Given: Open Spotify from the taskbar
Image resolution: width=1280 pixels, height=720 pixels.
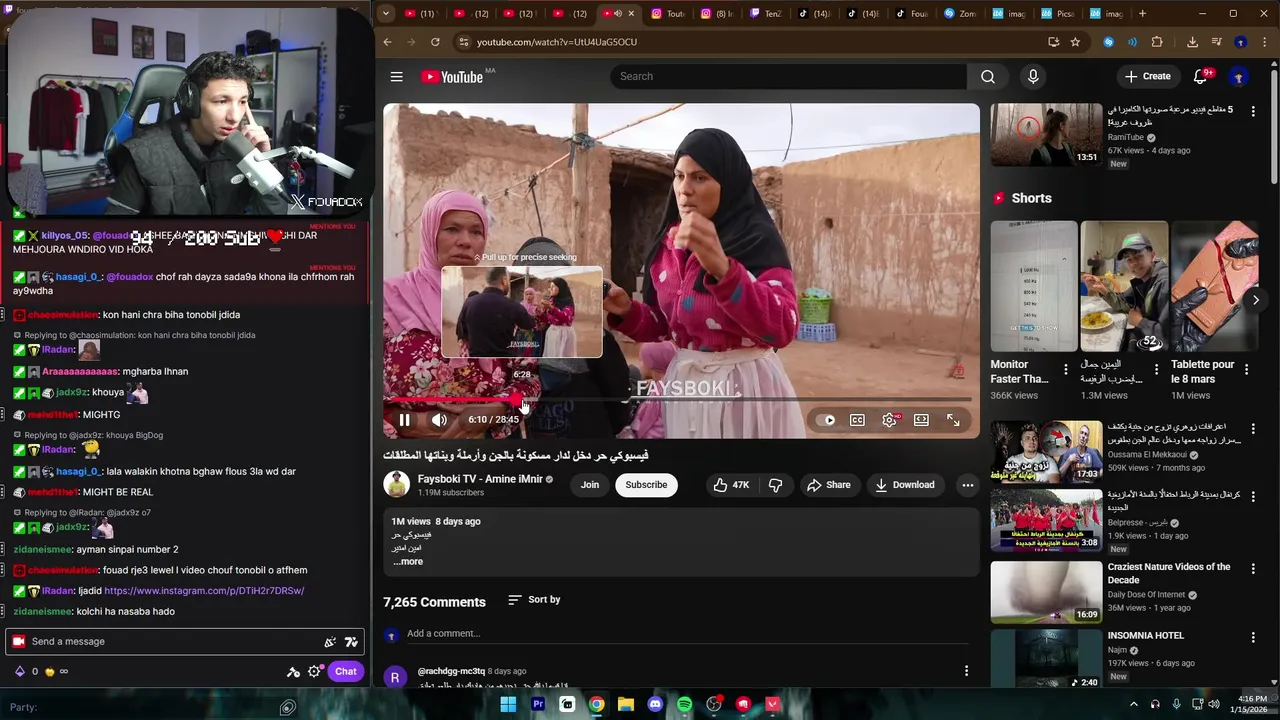Looking at the screenshot, I should click(684, 705).
